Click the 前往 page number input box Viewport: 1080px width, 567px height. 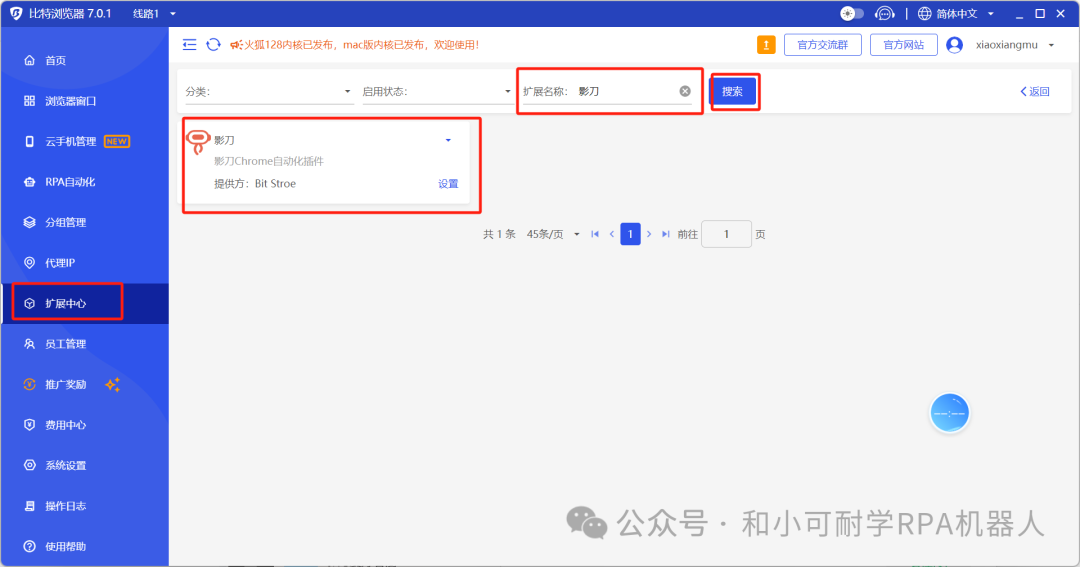726,234
